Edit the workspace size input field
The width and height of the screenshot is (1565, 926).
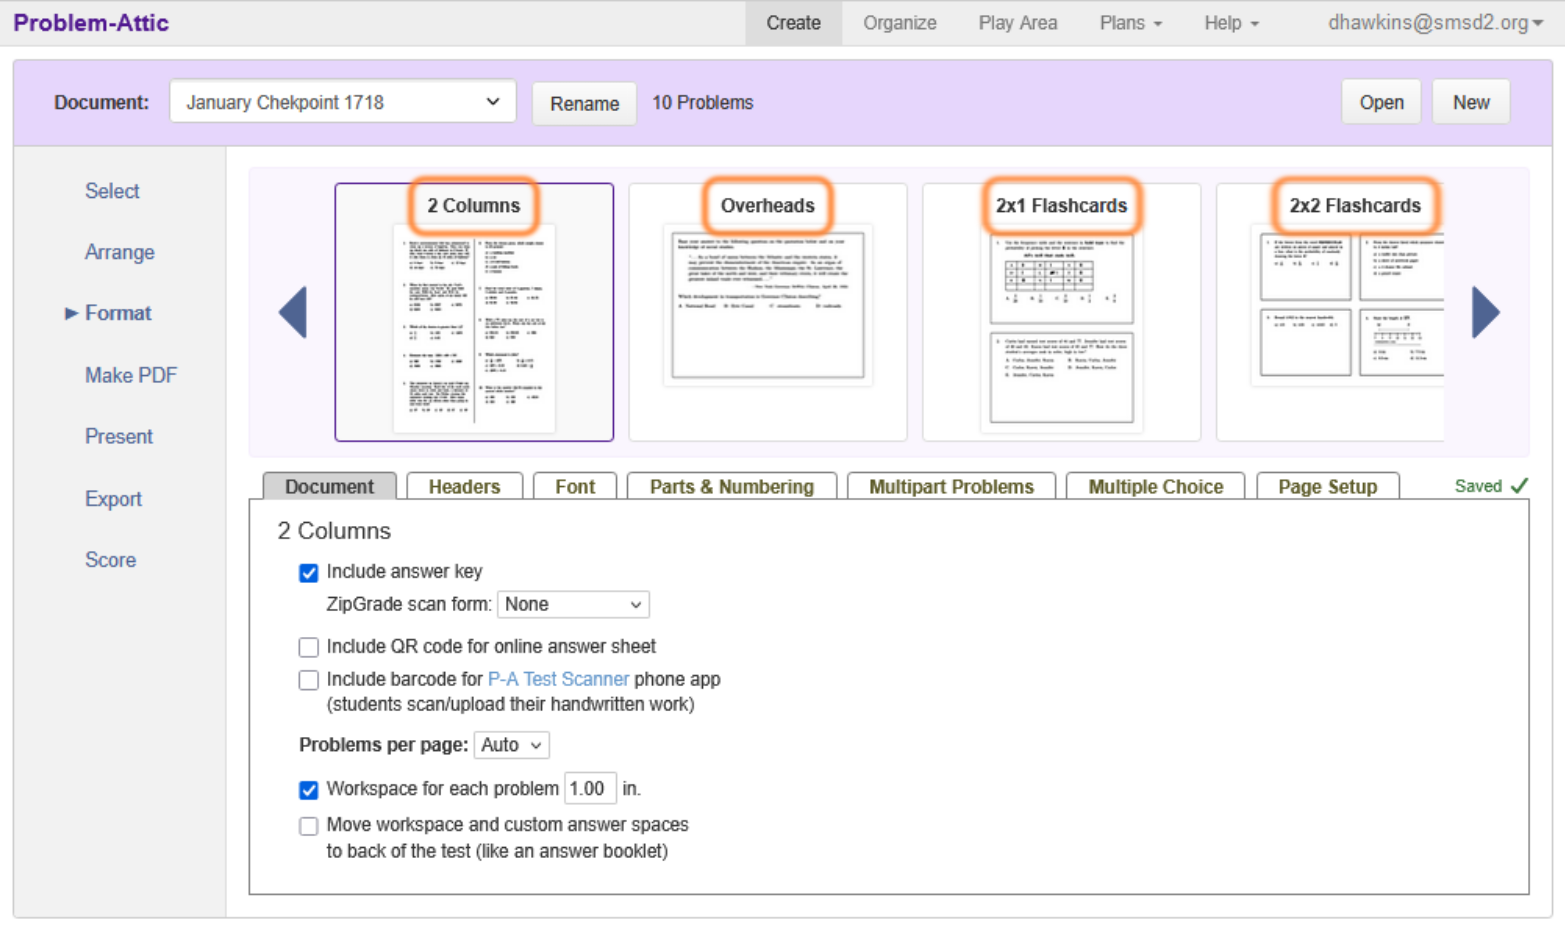point(589,788)
